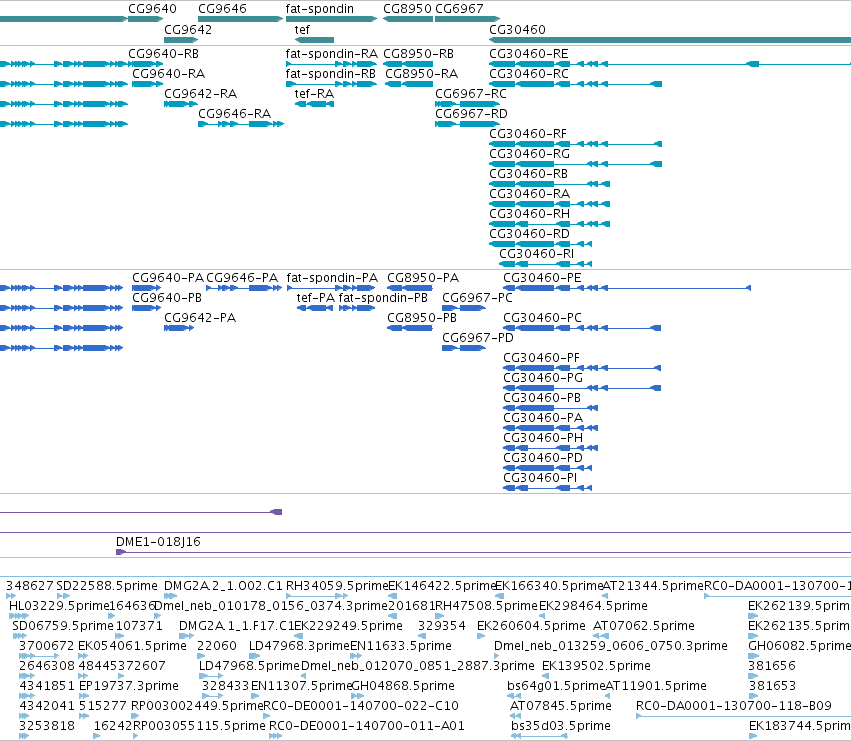The width and height of the screenshot is (851, 741).
Task: Click the CG6967-RD transcript label
Action: pyautogui.click(x=472, y=114)
